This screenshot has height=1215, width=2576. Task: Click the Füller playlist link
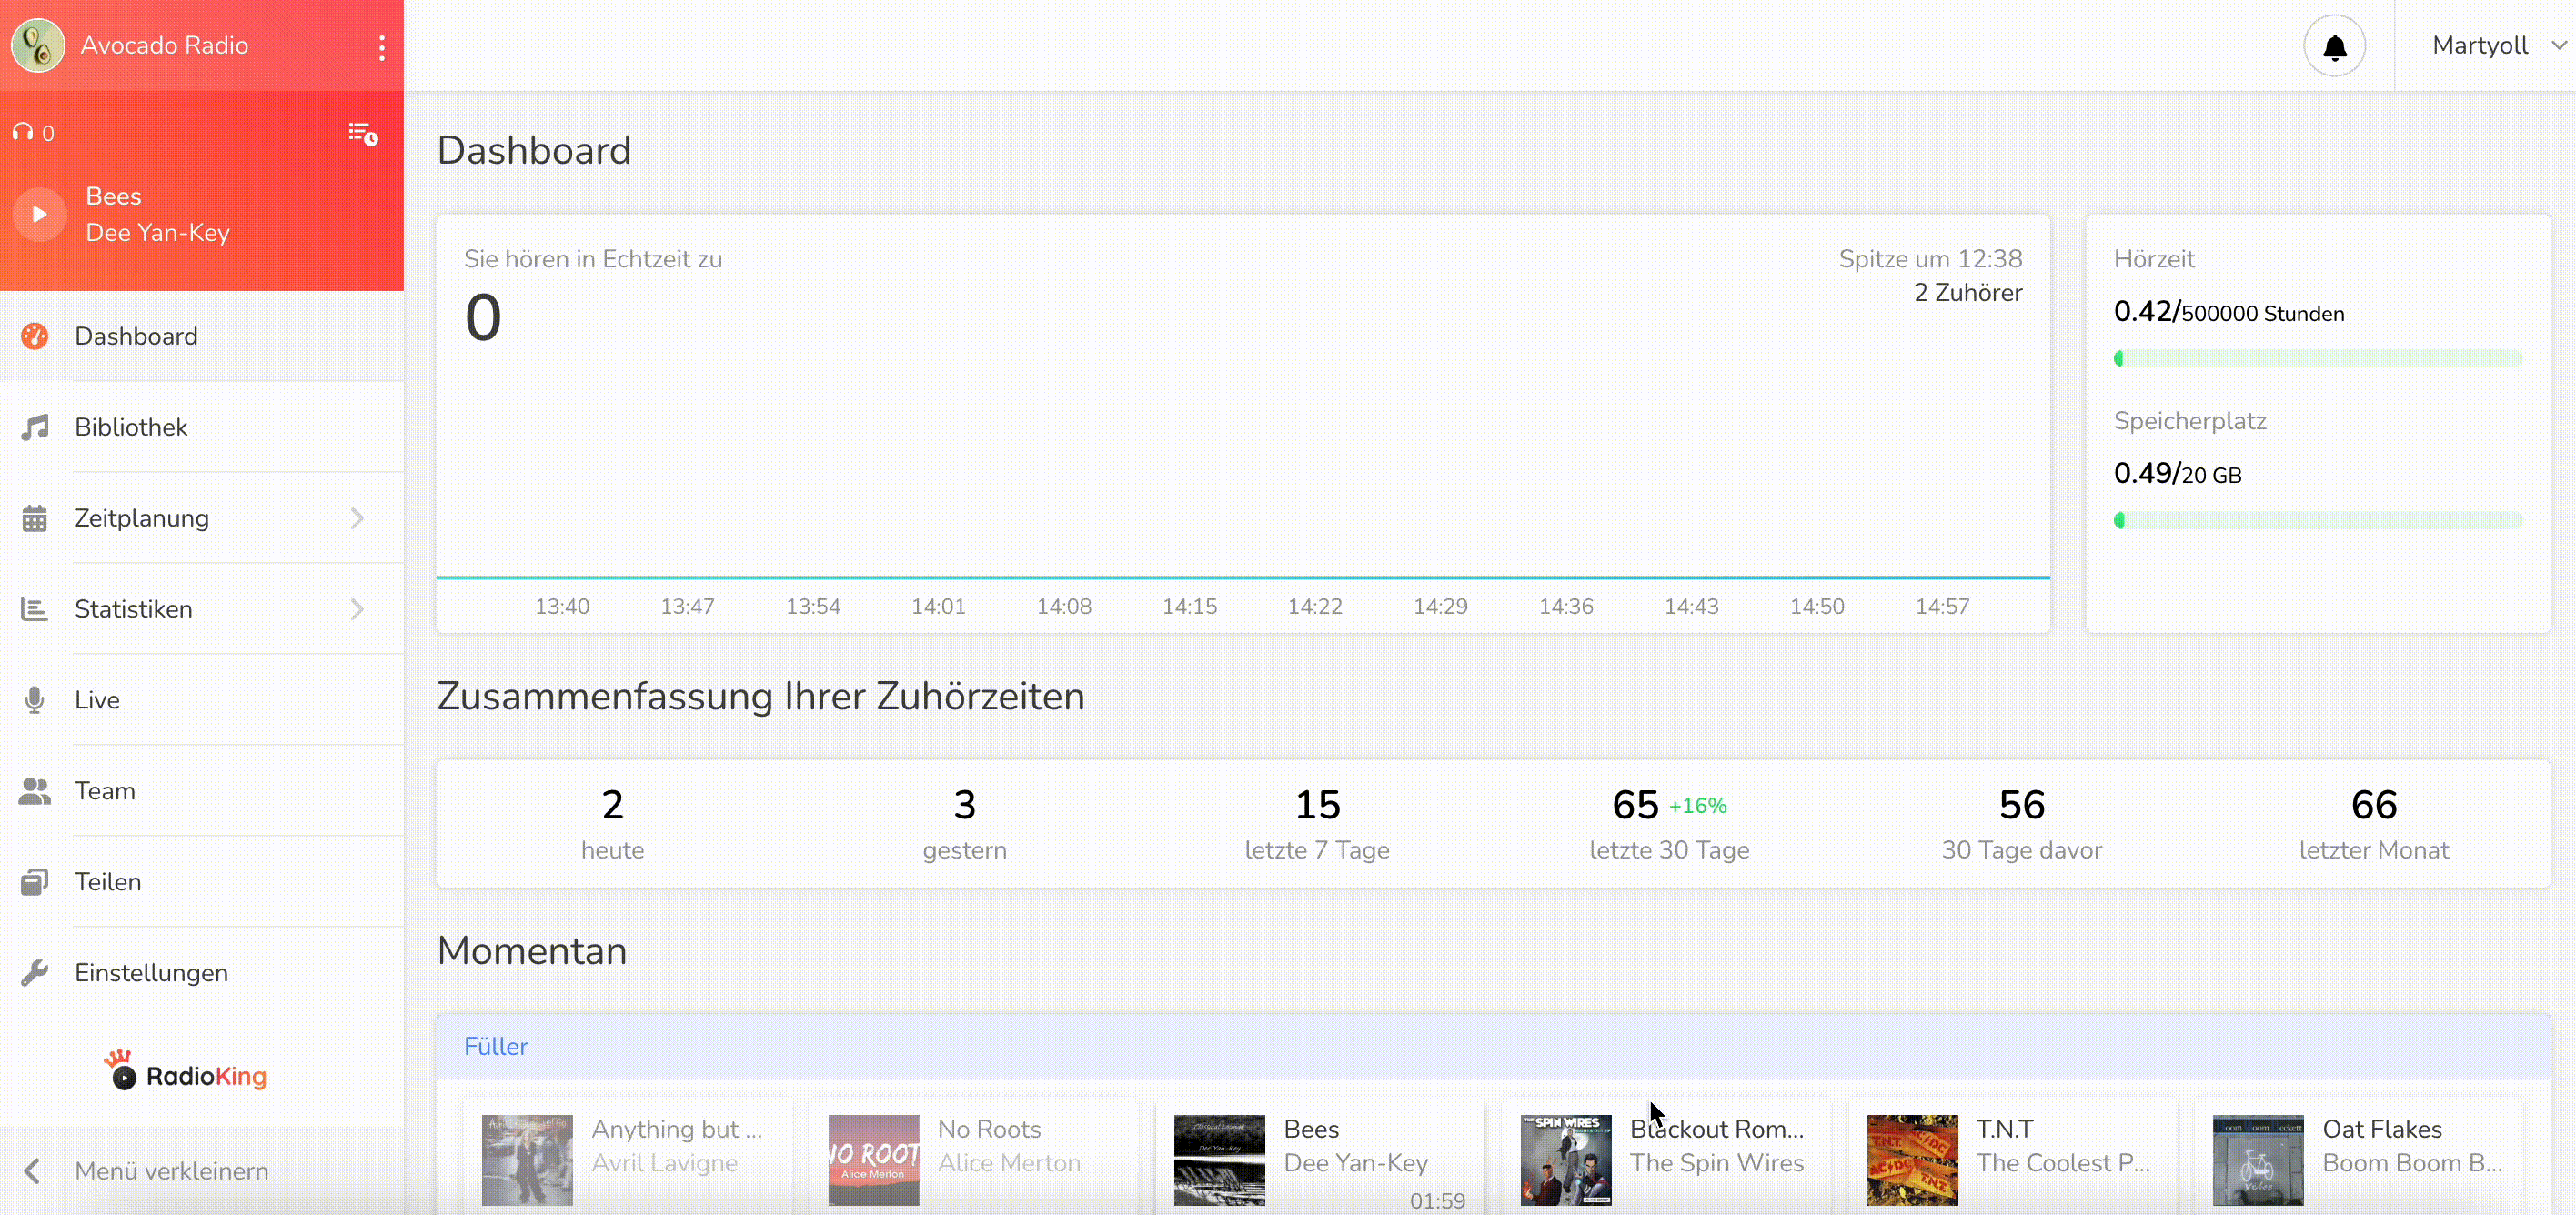point(495,1046)
